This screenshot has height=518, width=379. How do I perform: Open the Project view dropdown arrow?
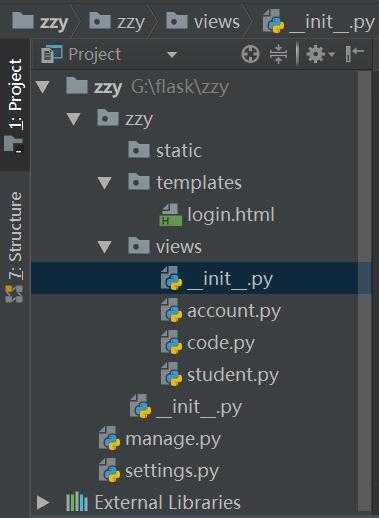172,54
